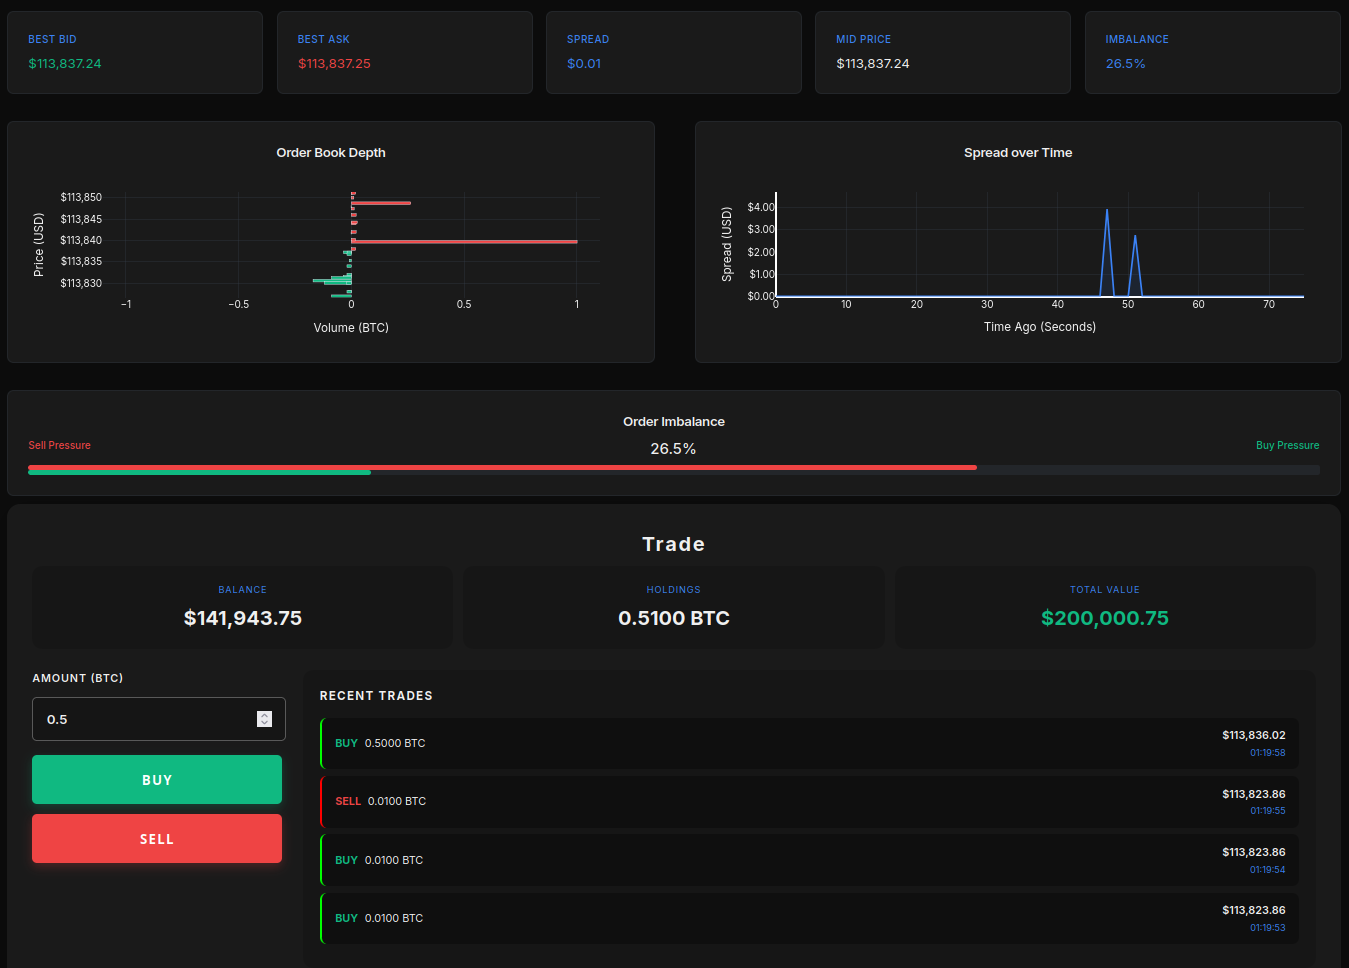The height and width of the screenshot is (968, 1349).
Task: Click the Mid Price stat card
Action: click(942, 53)
